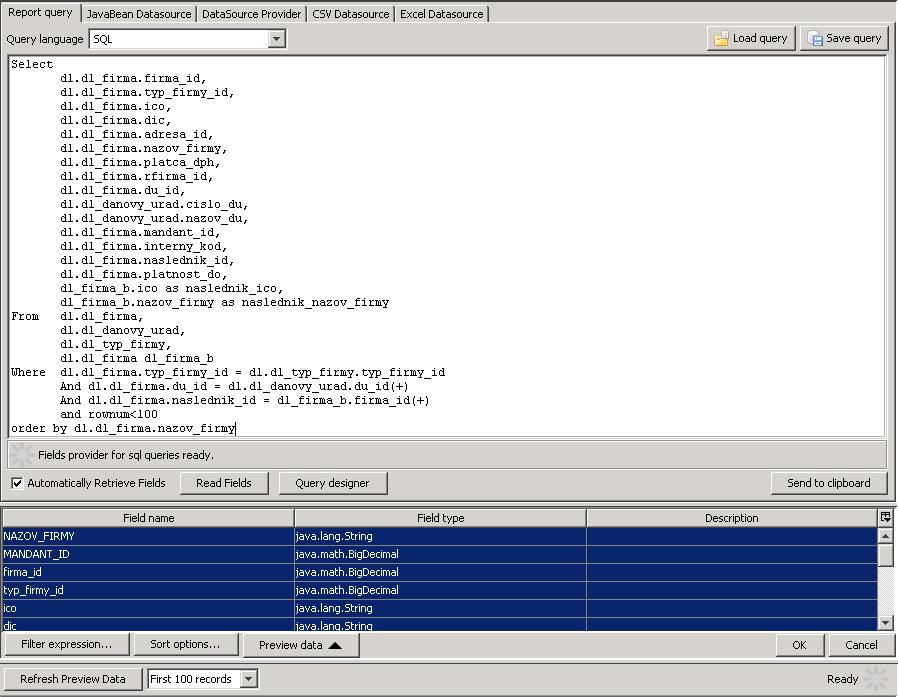Click java.math.BigDecimal type of MANDANT_ID
The width and height of the screenshot is (898, 697).
click(347, 554)
